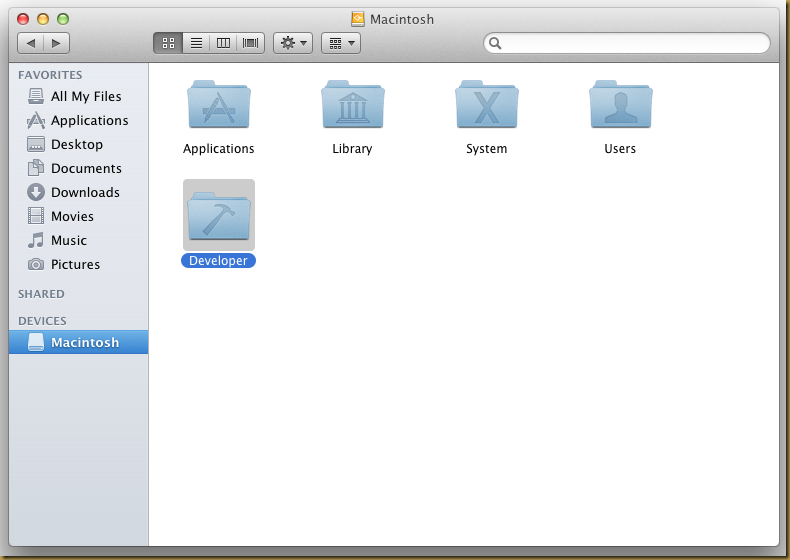Click the FAVORITES section header
This screenshot has width=790, height=560.
50,75
